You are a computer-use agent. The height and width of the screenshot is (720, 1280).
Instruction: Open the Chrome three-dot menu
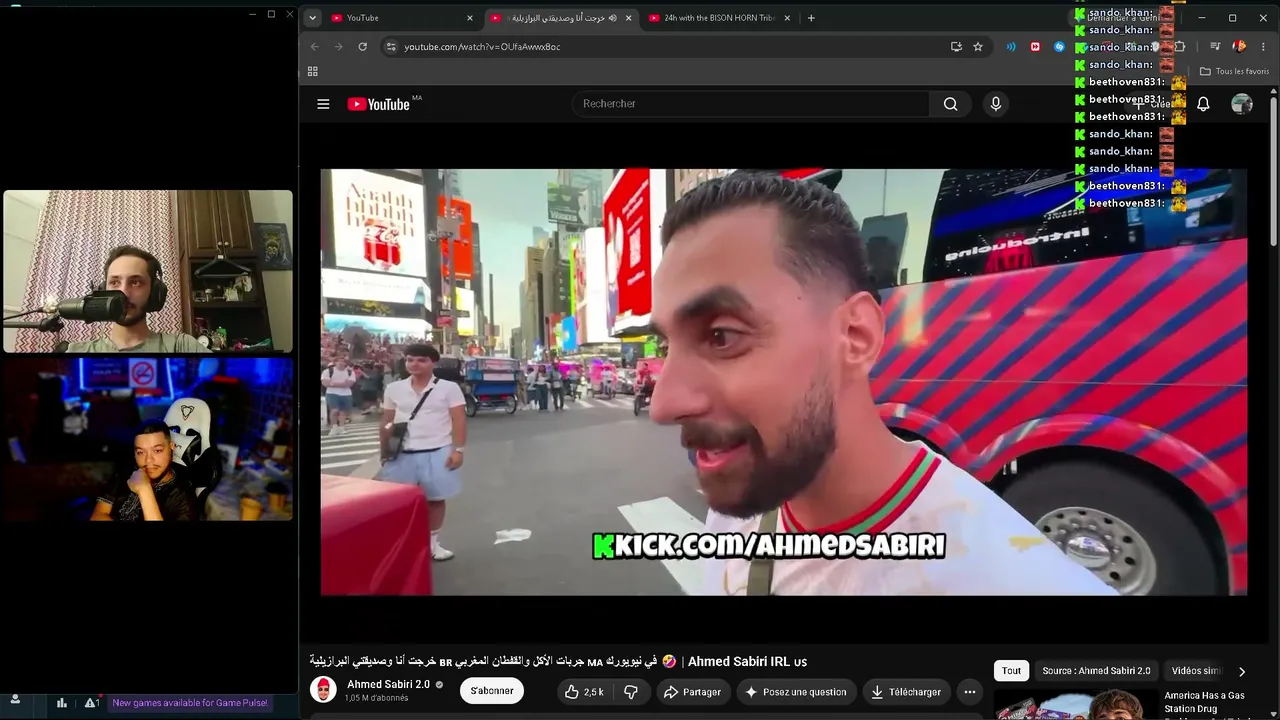pyautogui.click(x=1264, y=46)
